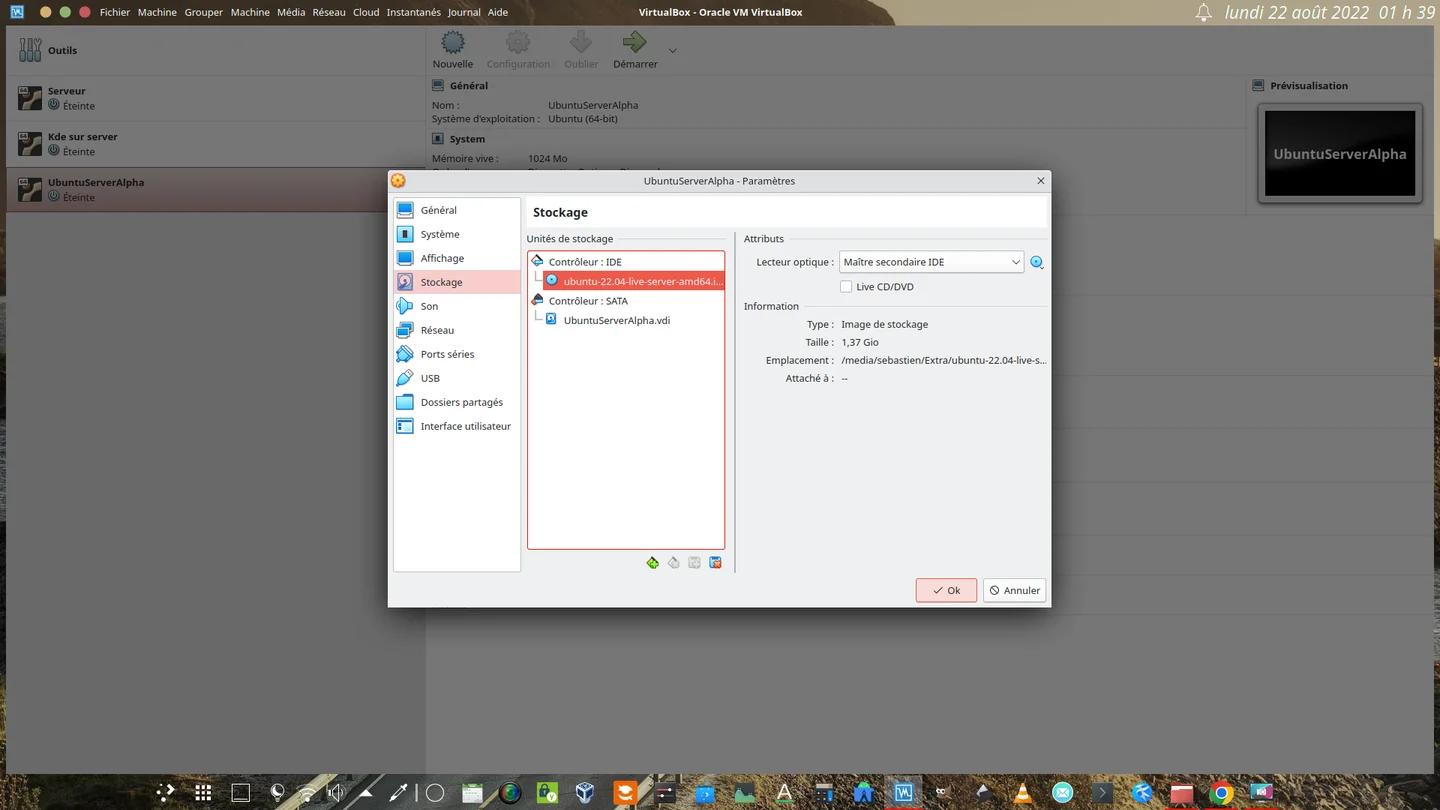The image size is (1440, 810).
Task: Click the Configuration toolbar button
Action: tap(518, 50)
